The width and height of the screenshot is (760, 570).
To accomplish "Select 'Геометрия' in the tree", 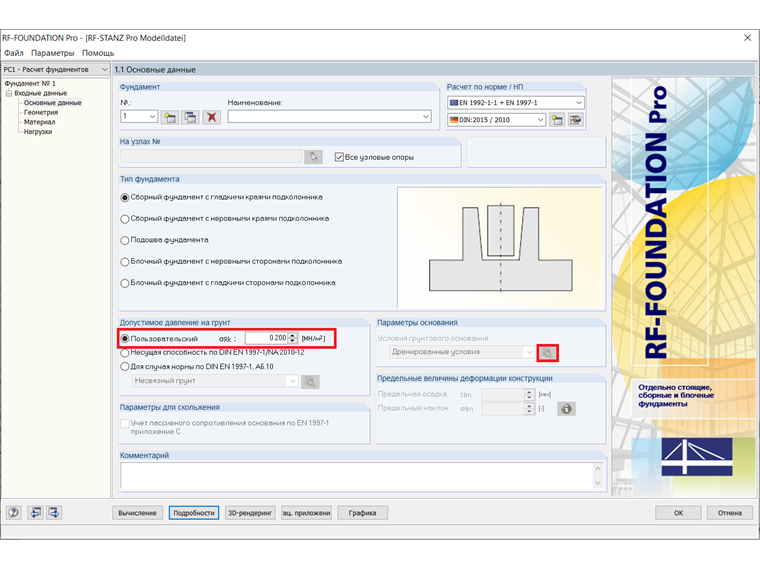I will [41, 112].
